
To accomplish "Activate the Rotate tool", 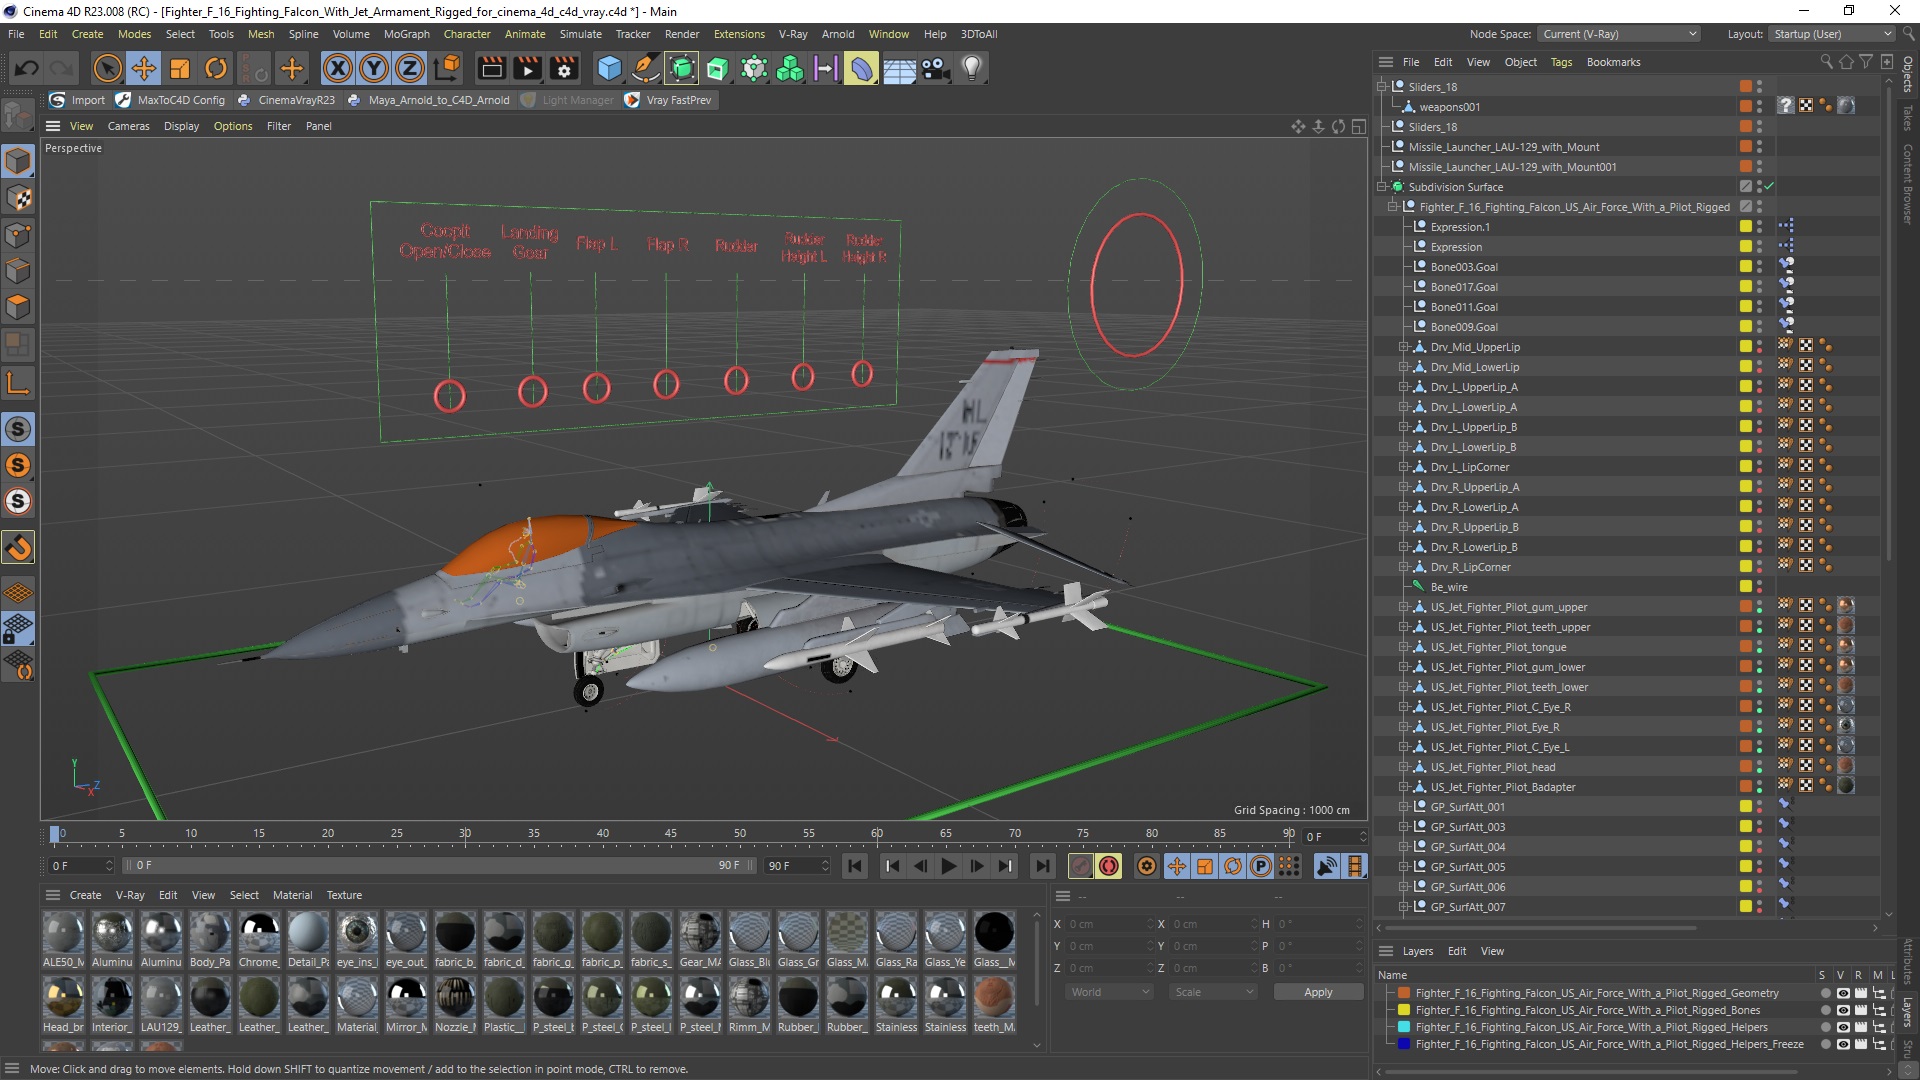I will (216, 68).
